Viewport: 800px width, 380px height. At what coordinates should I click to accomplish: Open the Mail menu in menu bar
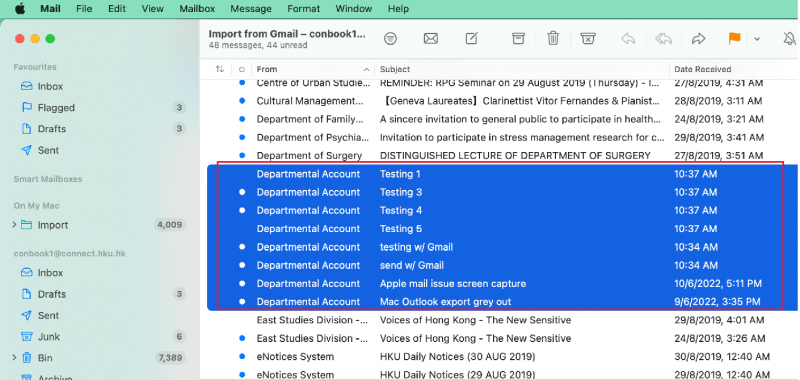tap(51, 9)
